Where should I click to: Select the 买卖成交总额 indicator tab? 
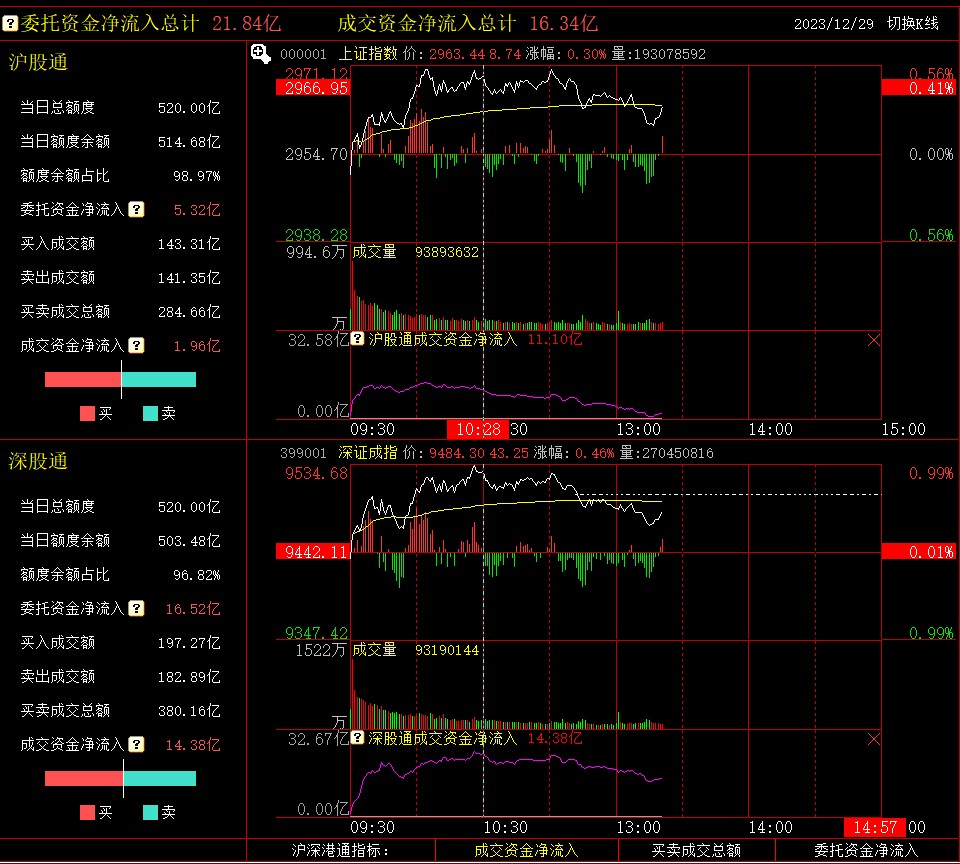pos(696,851)
